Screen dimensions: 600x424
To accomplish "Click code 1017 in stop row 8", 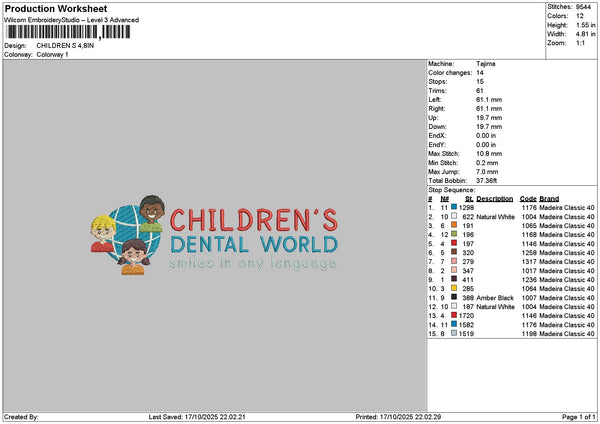I will tap(529, 271).
